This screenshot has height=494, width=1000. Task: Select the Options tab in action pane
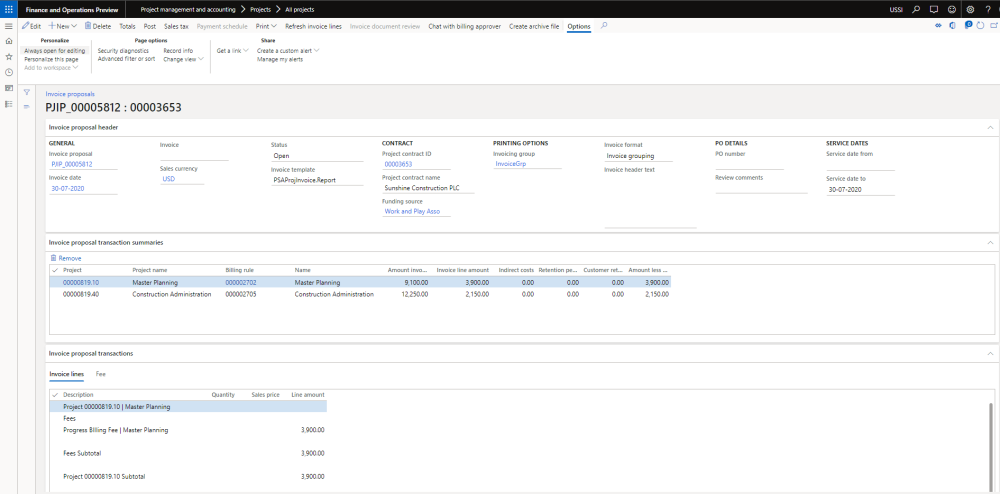(x=579, y=25)
